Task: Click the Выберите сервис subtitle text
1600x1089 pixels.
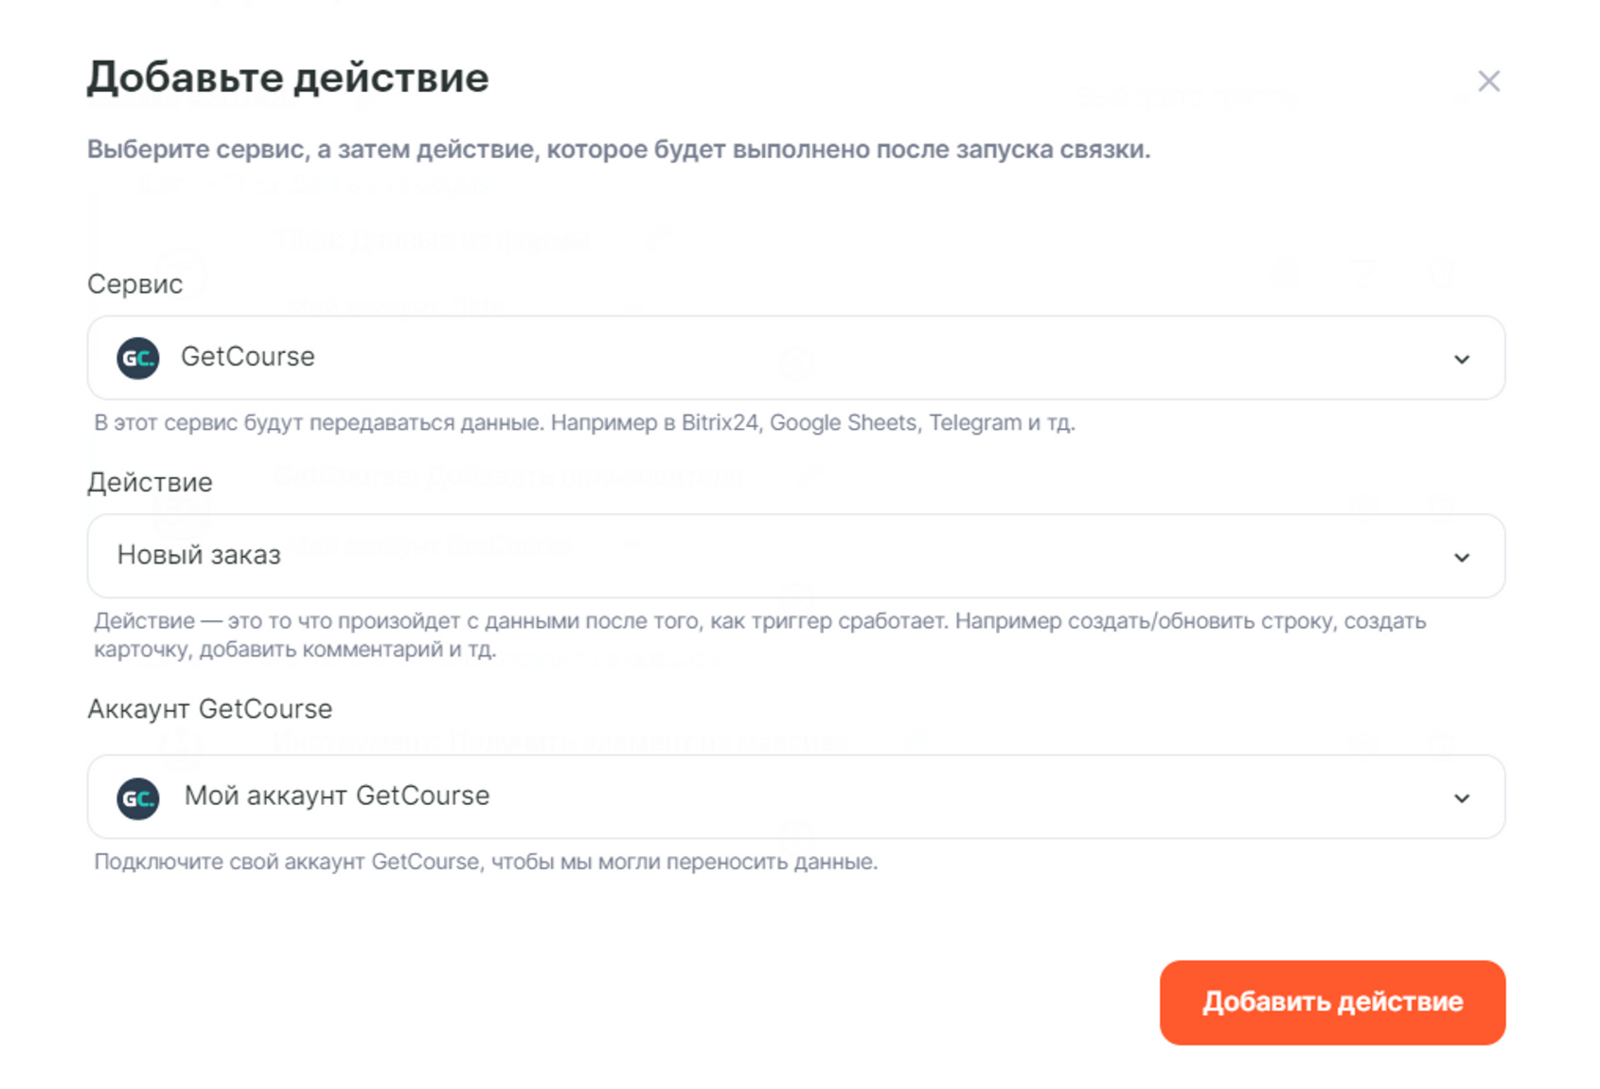Action: (x=618, y=150)
